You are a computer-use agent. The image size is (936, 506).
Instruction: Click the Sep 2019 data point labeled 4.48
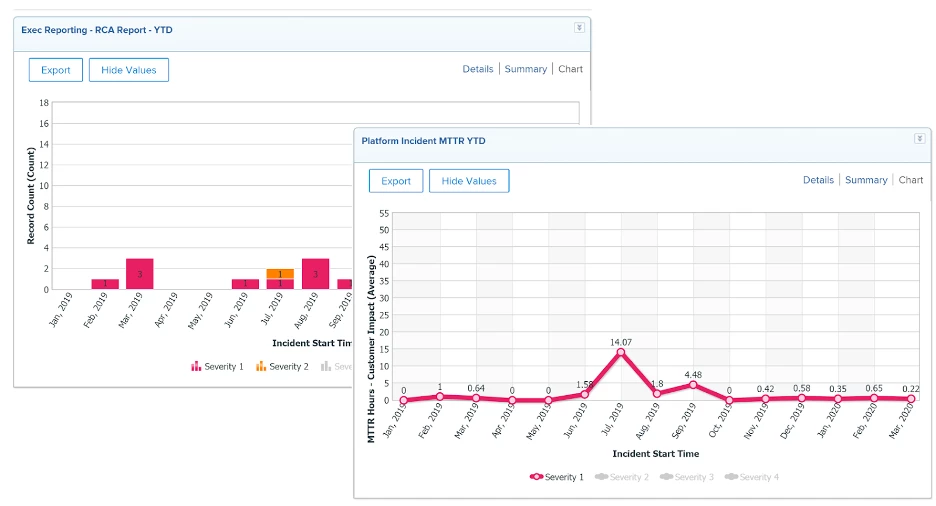coord(693,385)
